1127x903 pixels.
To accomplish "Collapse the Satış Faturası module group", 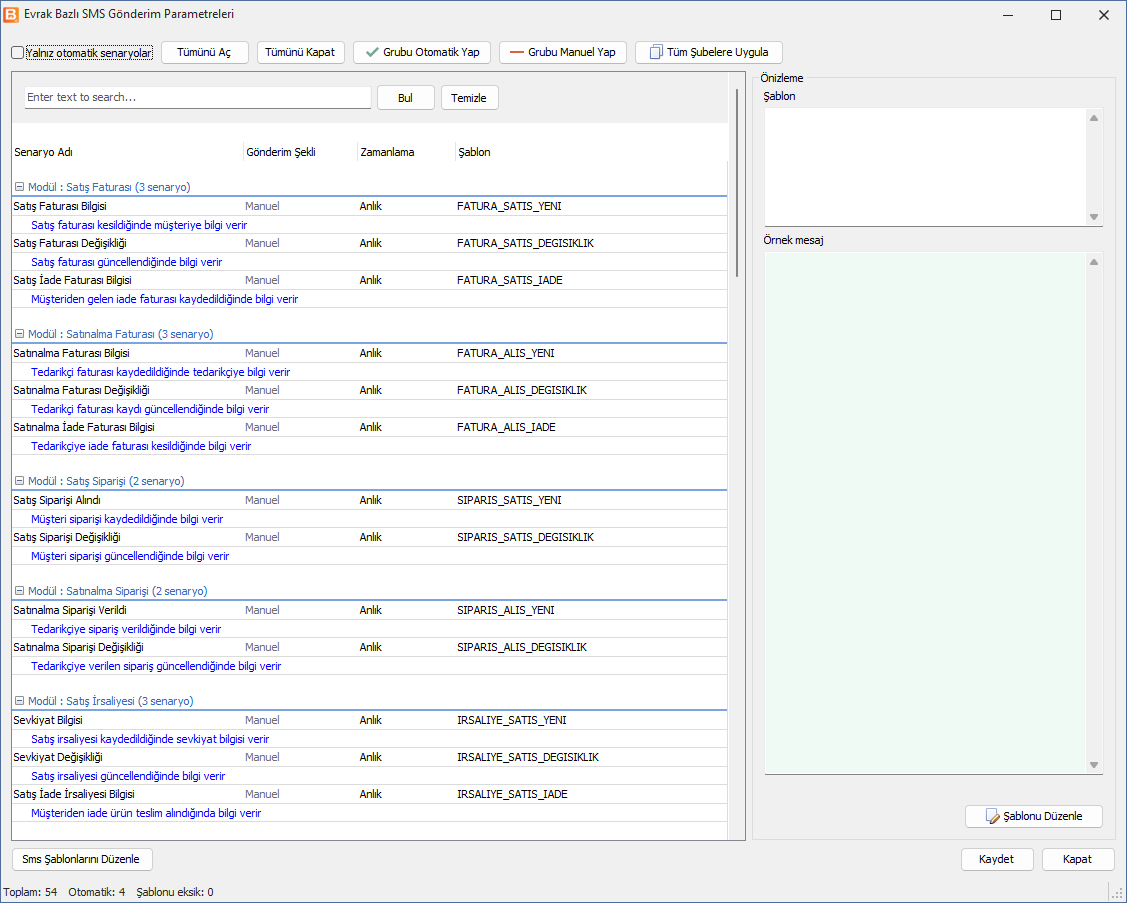I will [19, 187].
